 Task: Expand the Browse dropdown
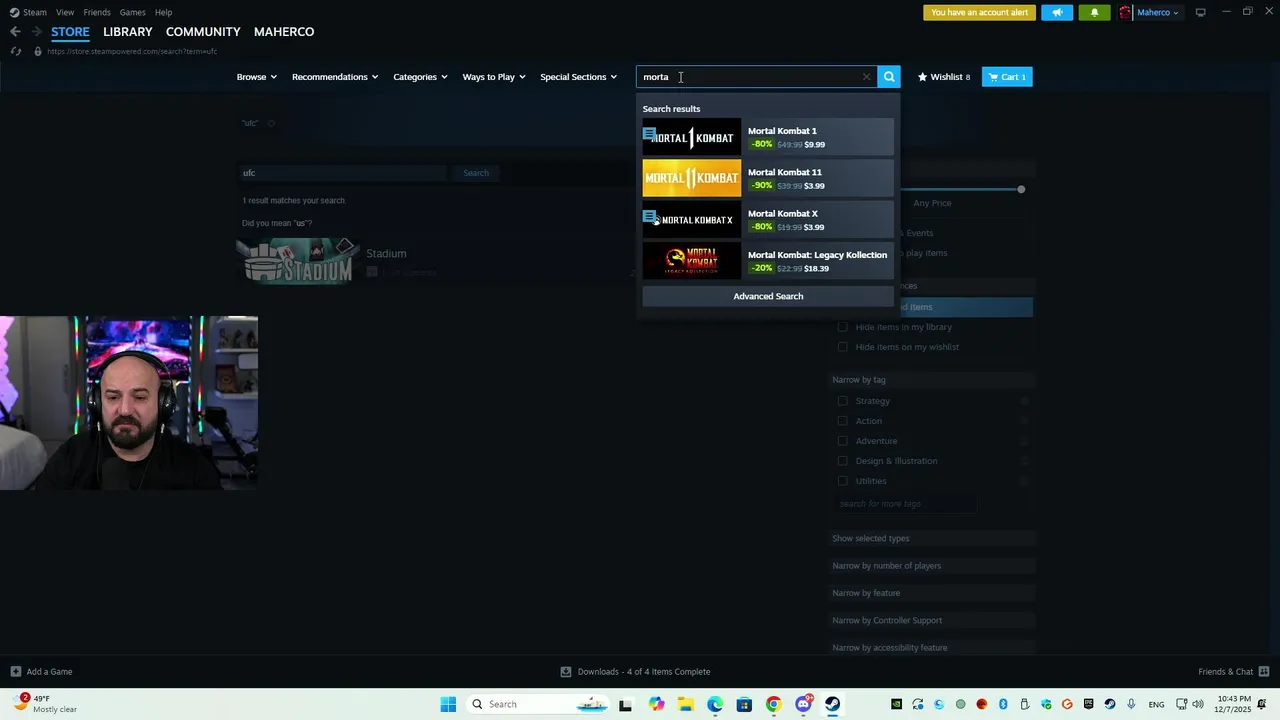[x=257, y=77]
